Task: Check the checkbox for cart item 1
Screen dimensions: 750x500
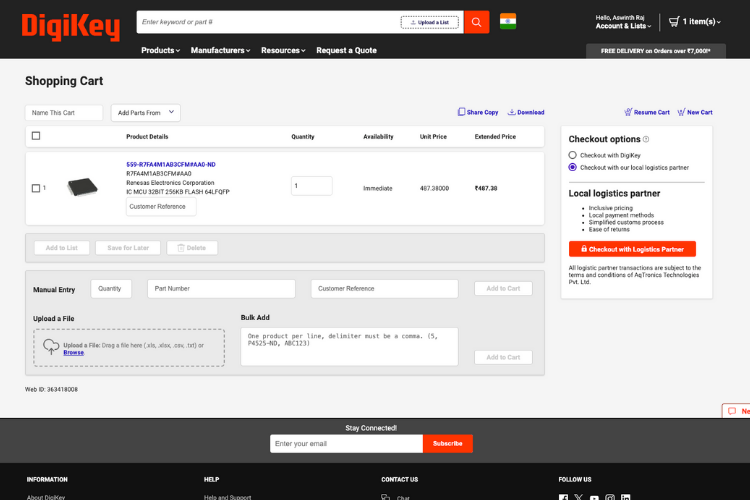Action: click(36, 188)
